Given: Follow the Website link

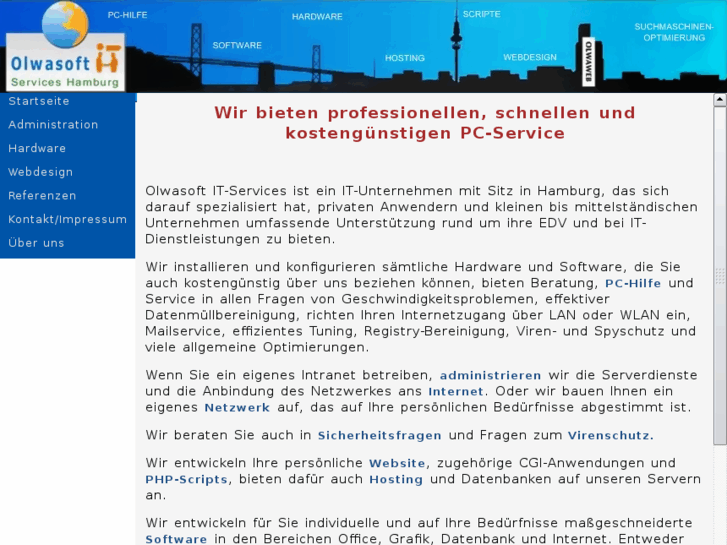Looking at the screenshot, I should tap(397, 463).
